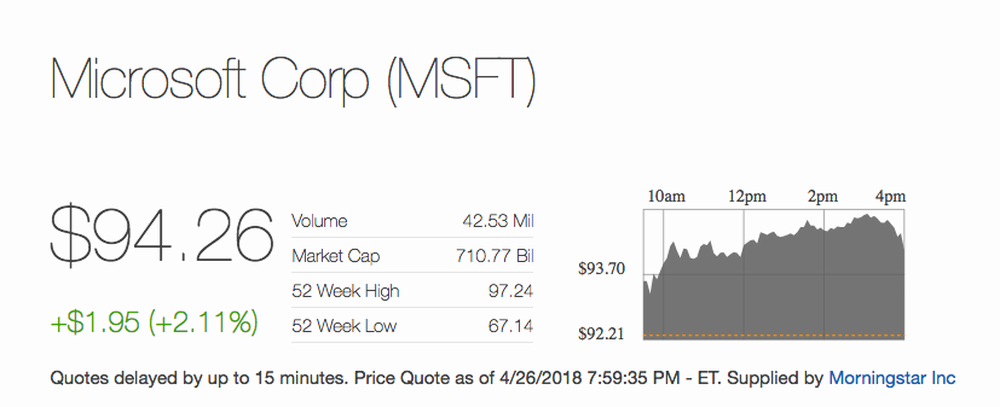This screenshot has width=1000, height=407.
Task: Click the 67.14 low value
Action: 510,326
